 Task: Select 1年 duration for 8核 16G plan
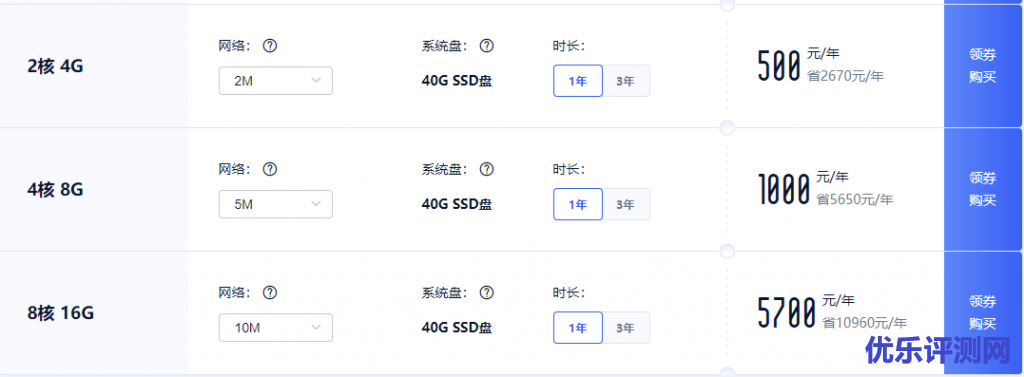(x=578, y=328)
